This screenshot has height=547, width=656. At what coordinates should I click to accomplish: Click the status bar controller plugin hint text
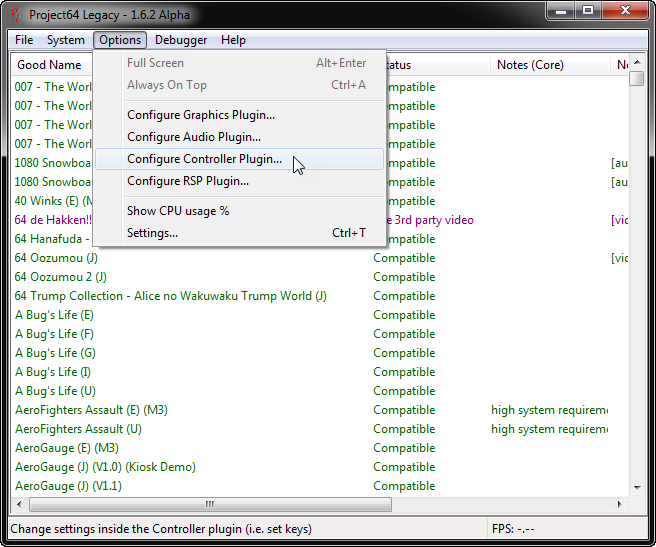[161, 529]
